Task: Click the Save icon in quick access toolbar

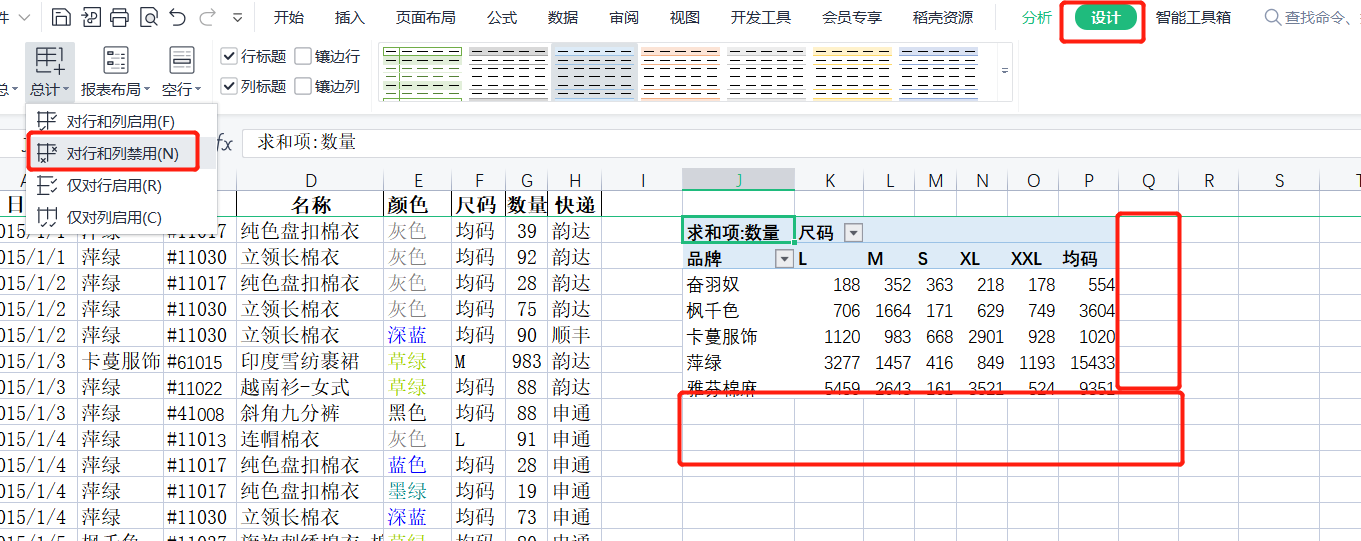Action: 61,17
